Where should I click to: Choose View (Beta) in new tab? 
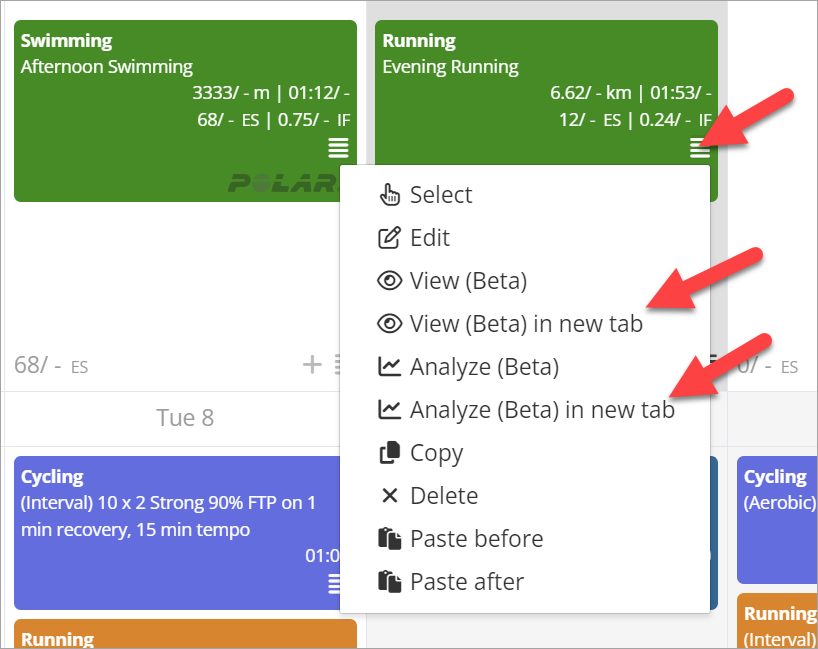tap(524, 324)
